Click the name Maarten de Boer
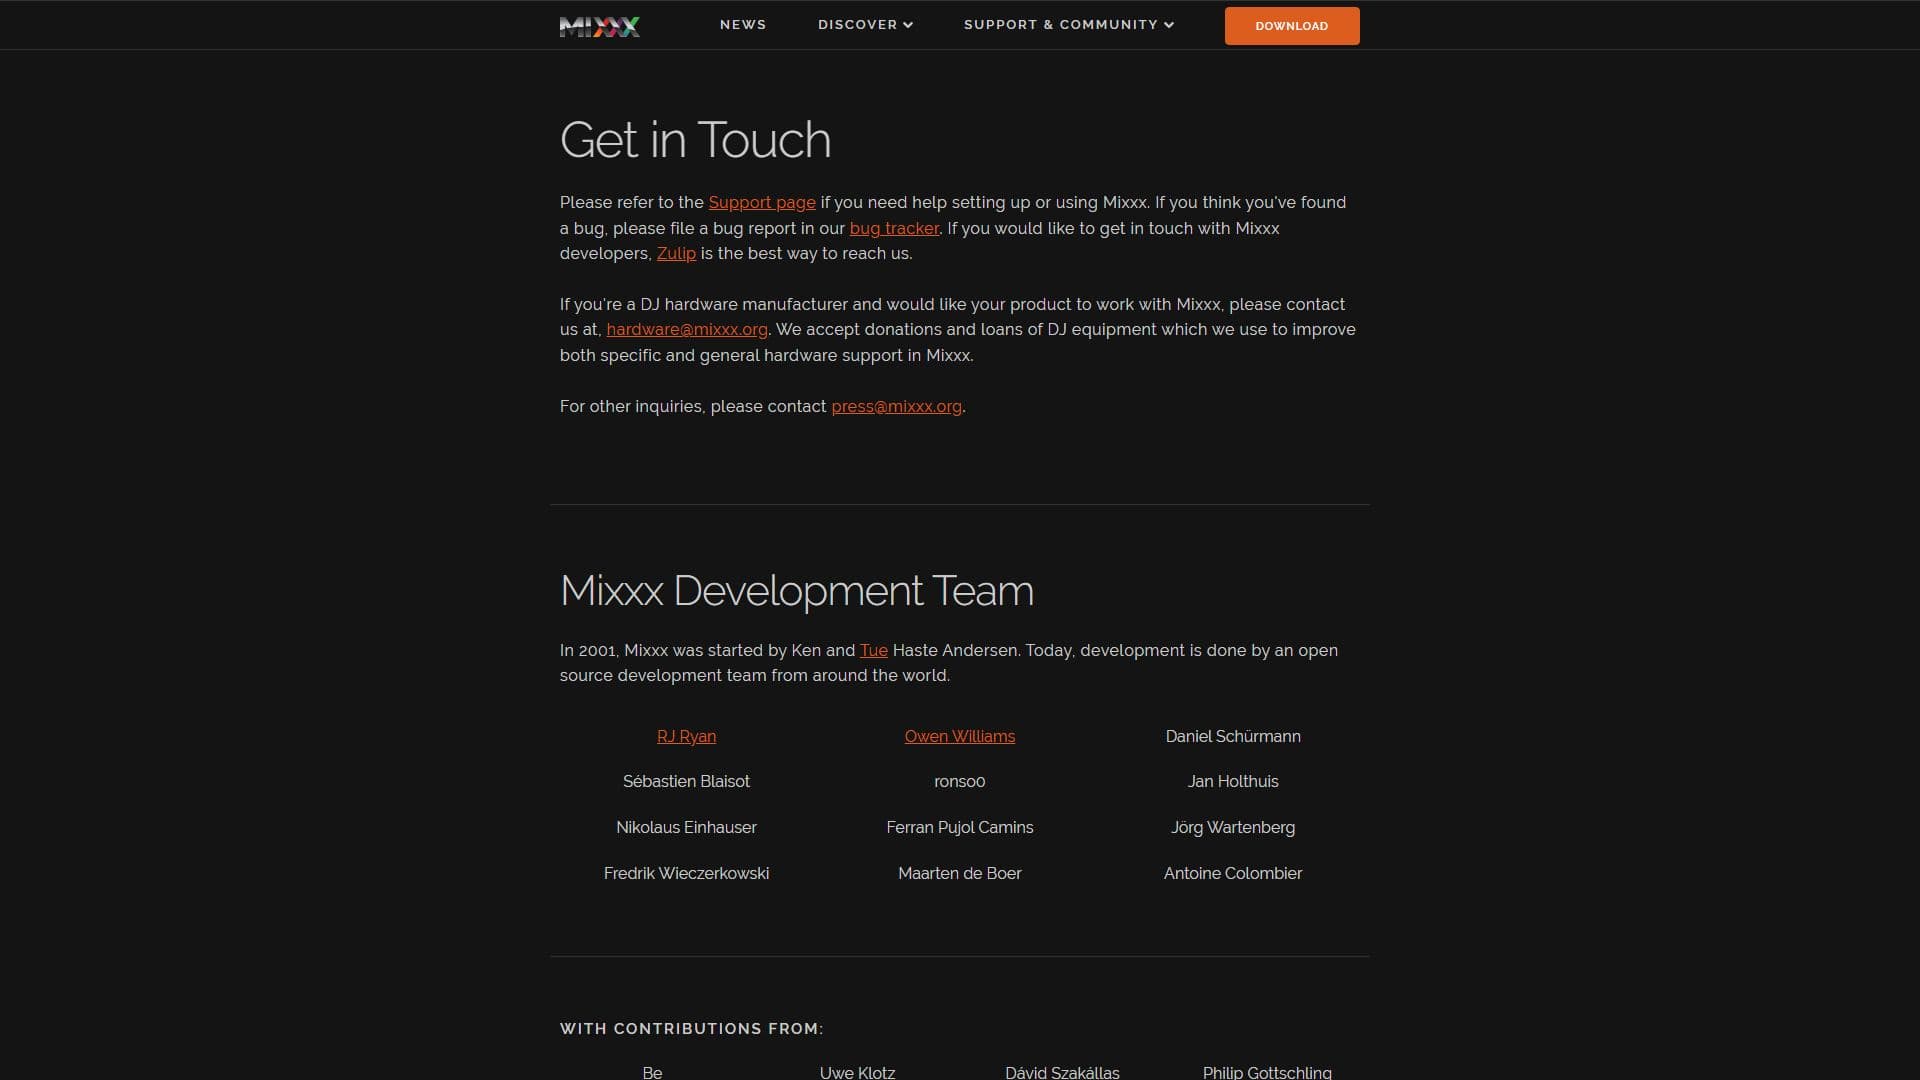1920x1080 pixels. coord(960,874)
